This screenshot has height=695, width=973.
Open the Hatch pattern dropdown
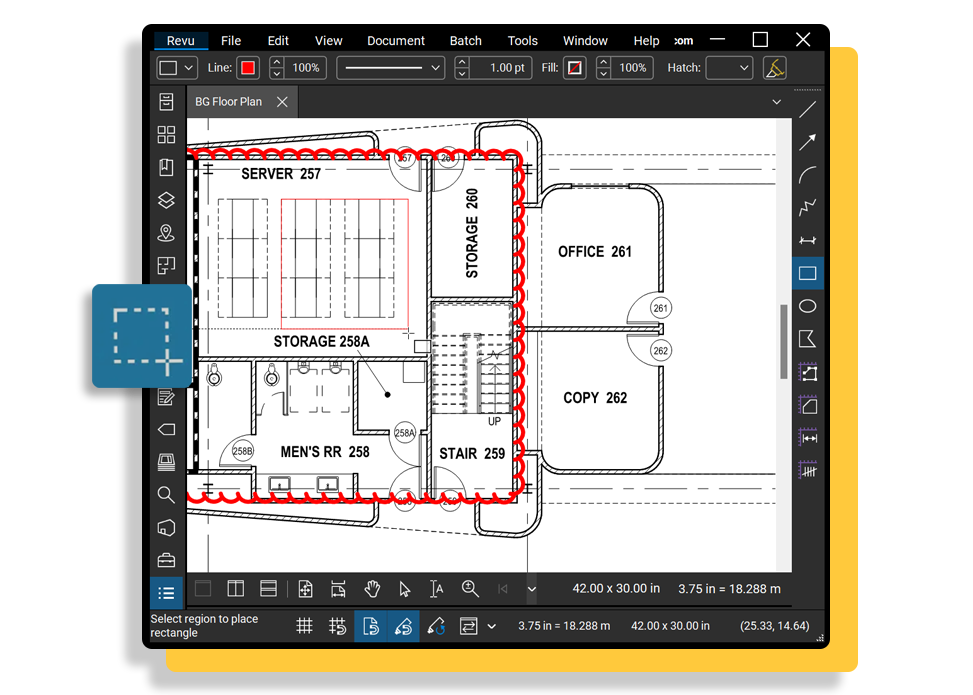tap(728, 68)
